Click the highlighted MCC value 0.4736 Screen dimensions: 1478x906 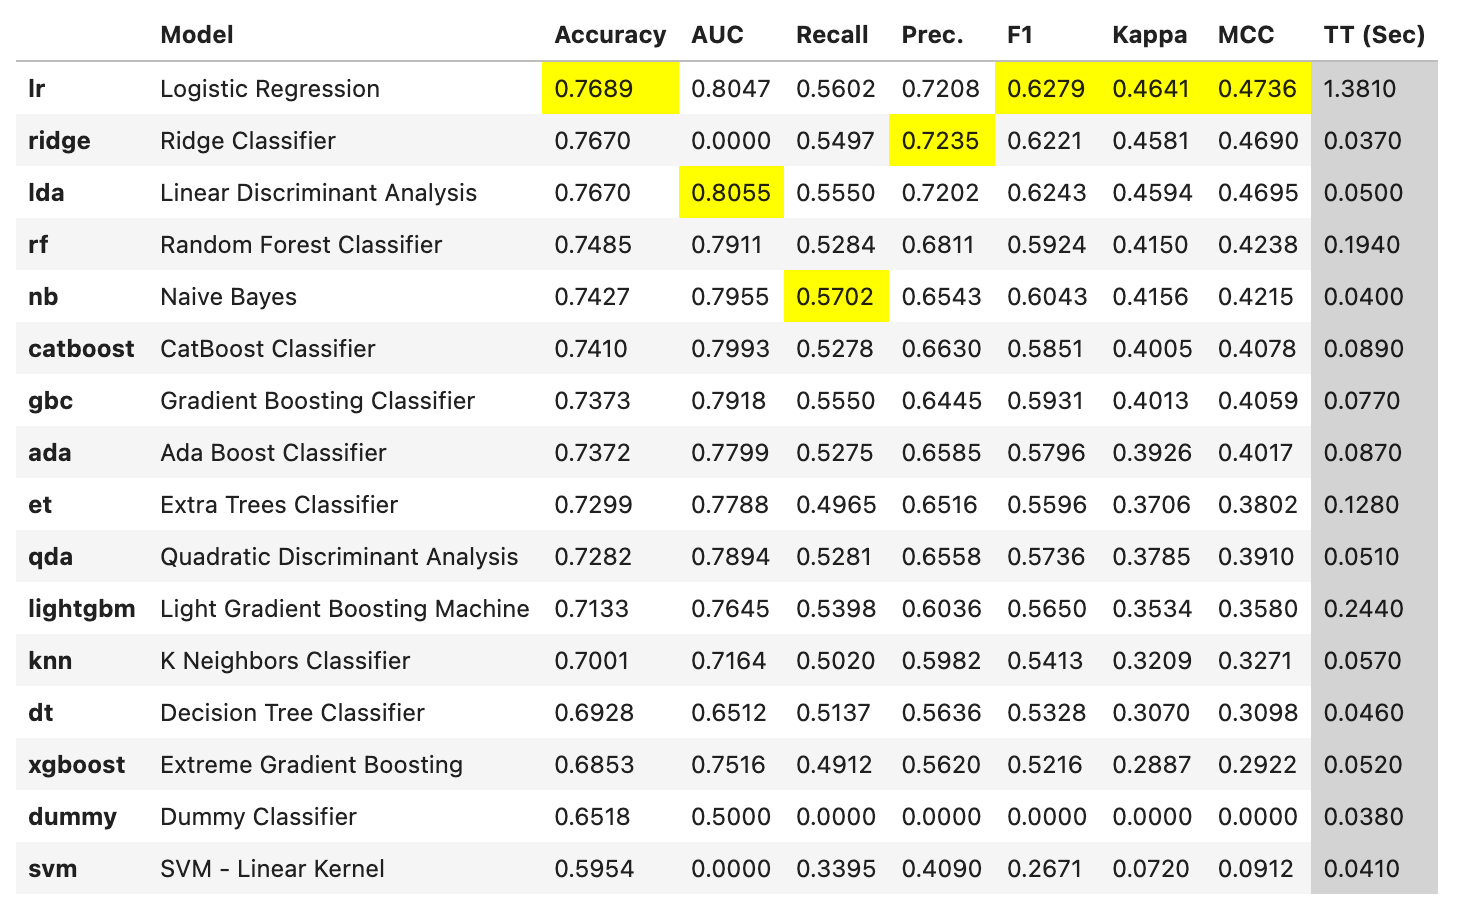pyautogui.click(x=1257, y=89)
